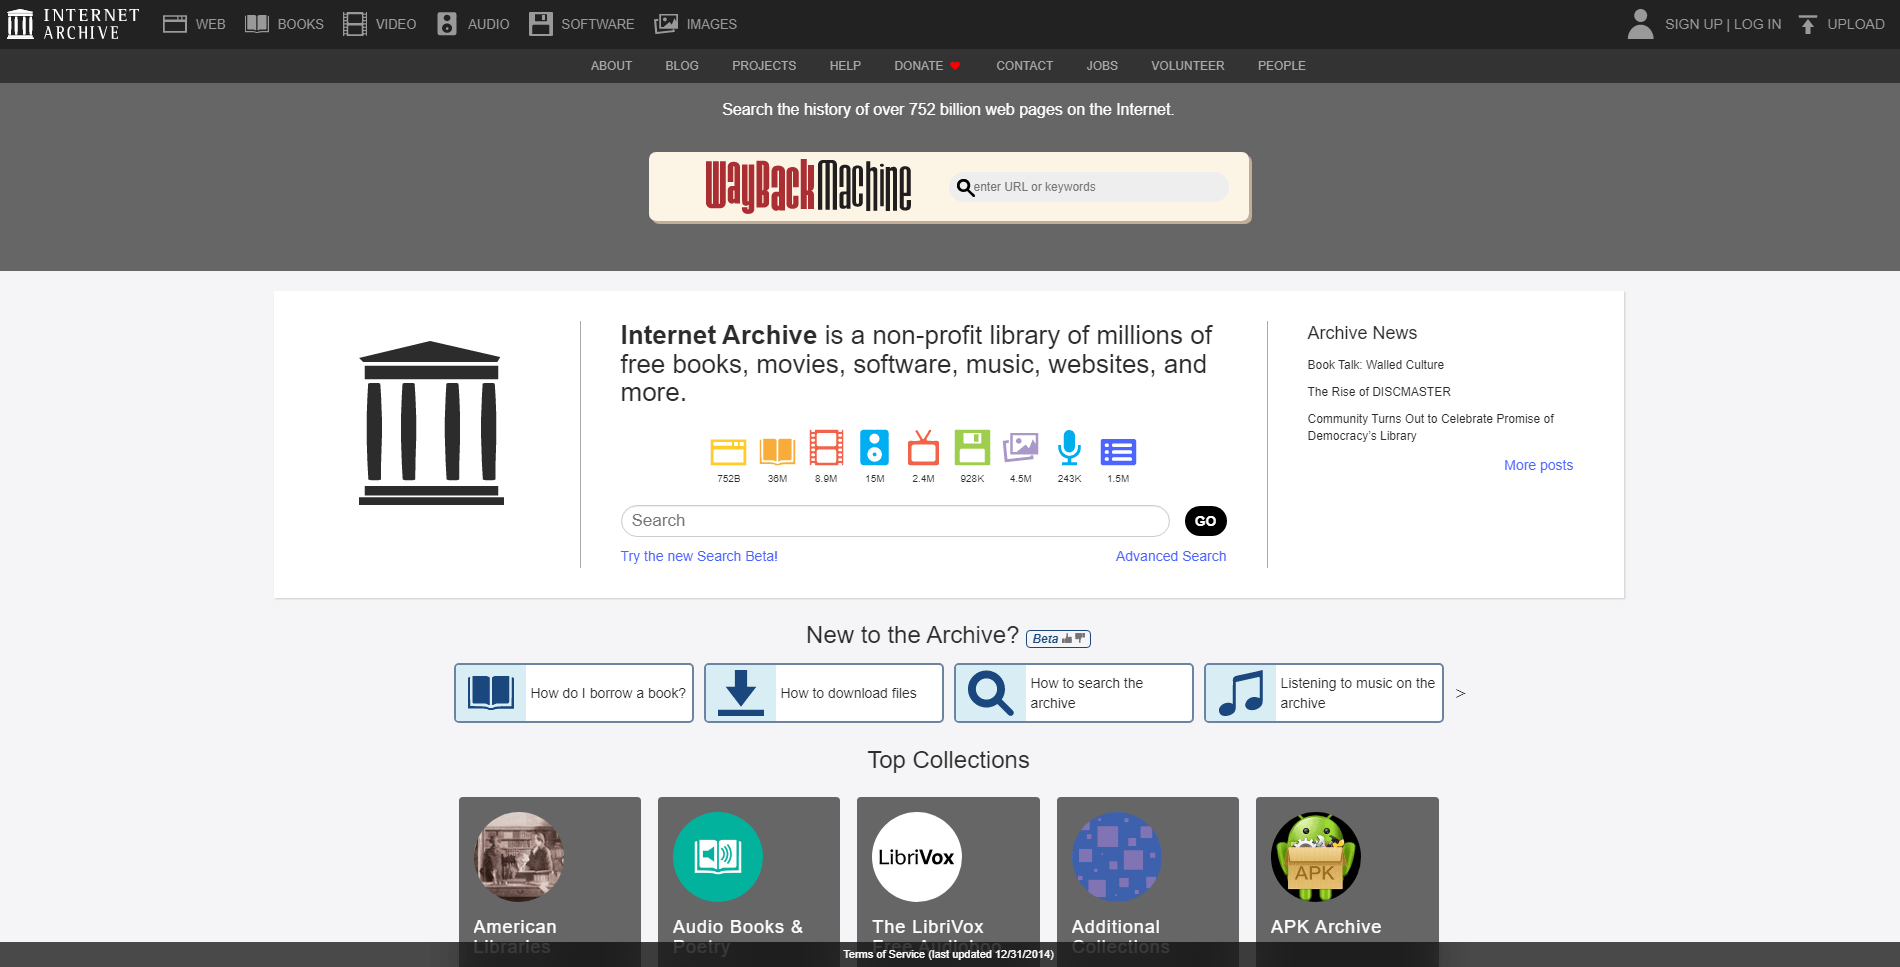Image resolution: width=1900 pixels, height=967 pixels.
Task: Click the purple image icon labeled 4.5M
Action: coord(1021,448)
